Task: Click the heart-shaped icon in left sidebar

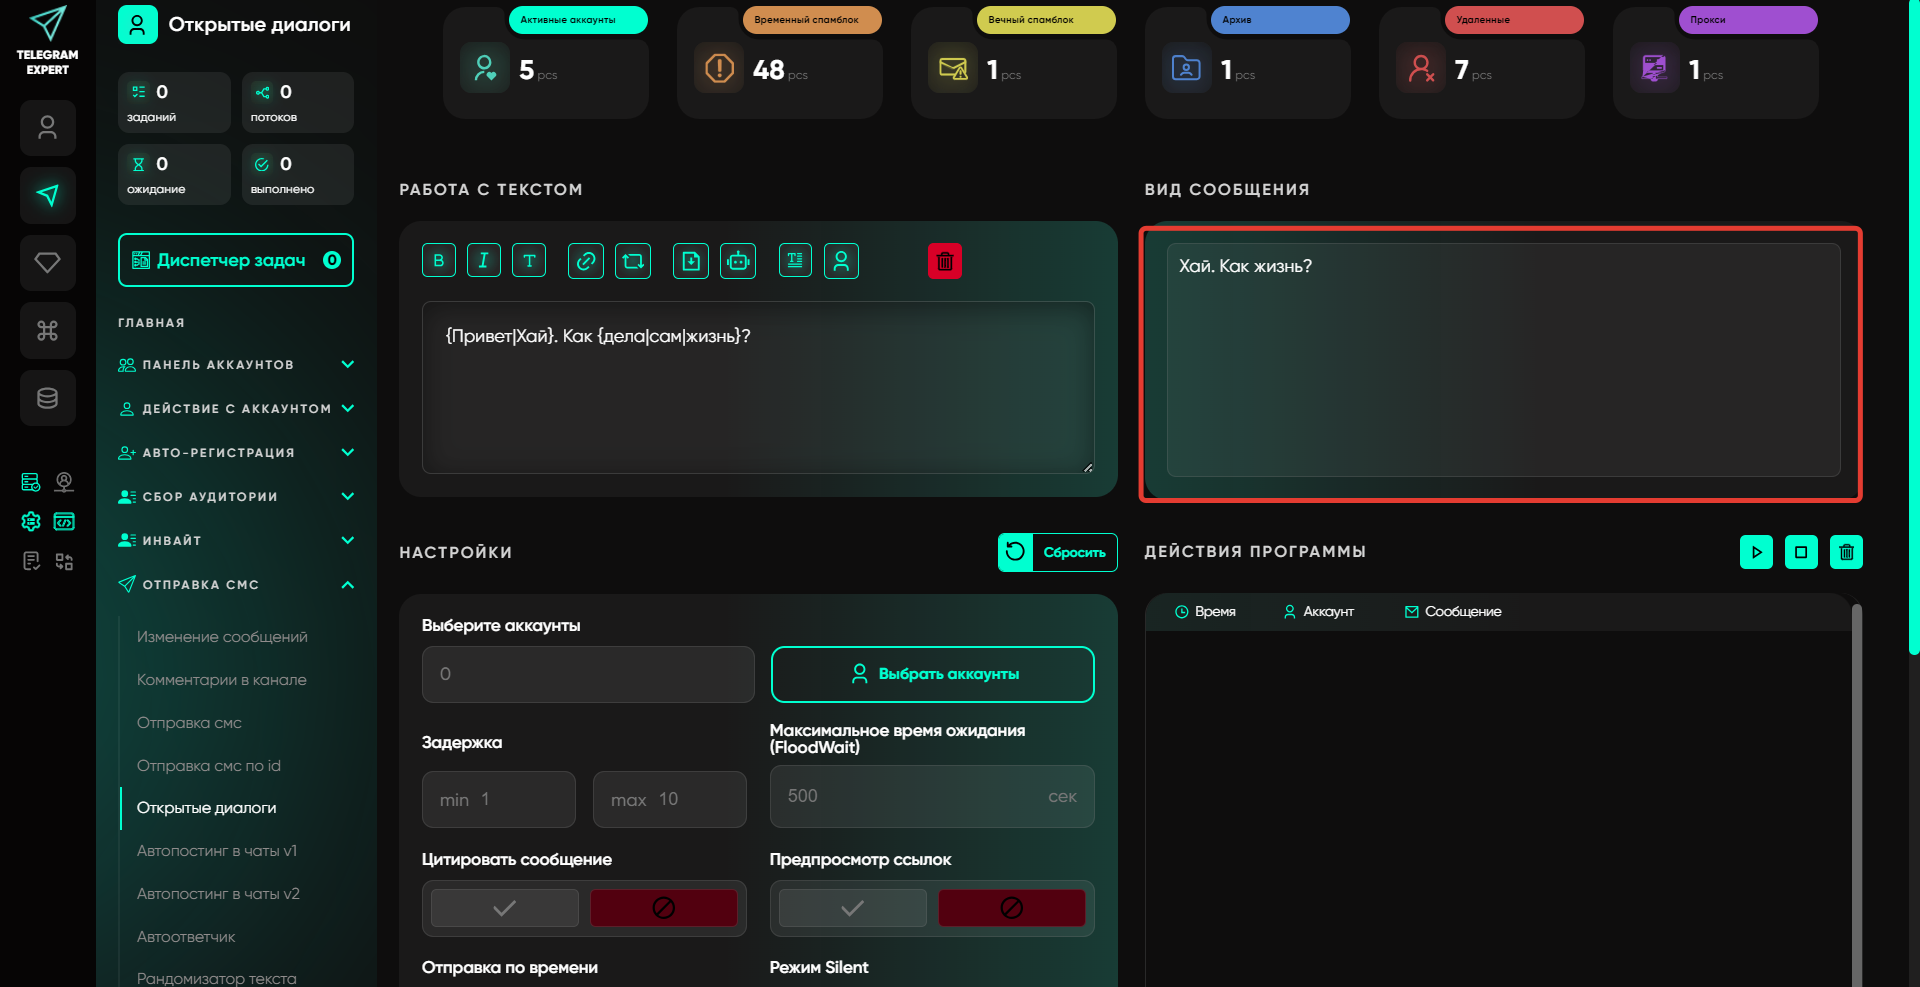Action: [x=47, y=263]
